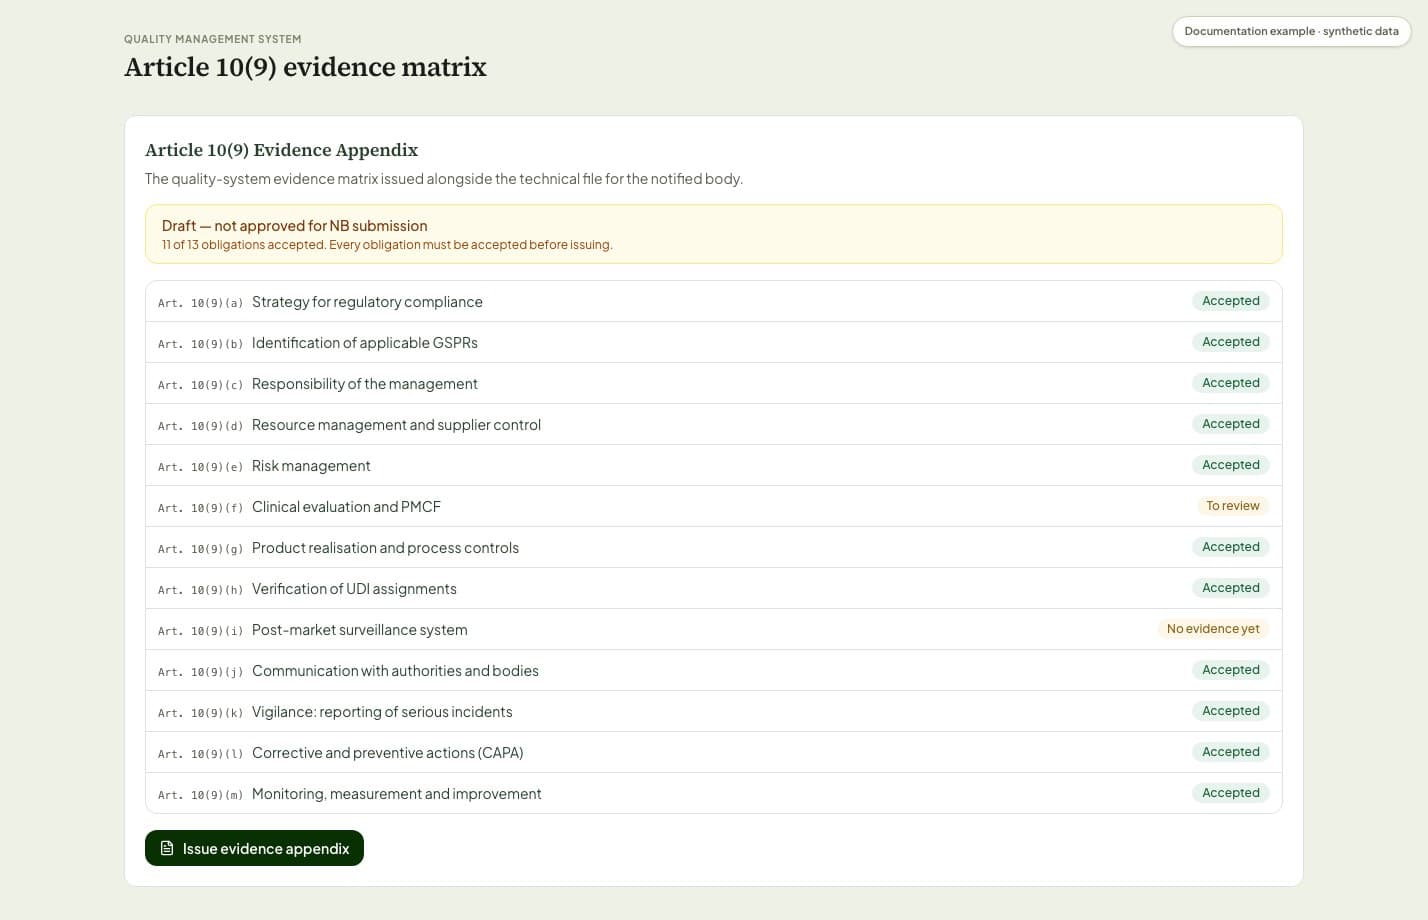Click Accepted badge for Identification of applicable GSPRs
Viewport: 1428px width, 920px height.
[1230, 342]
